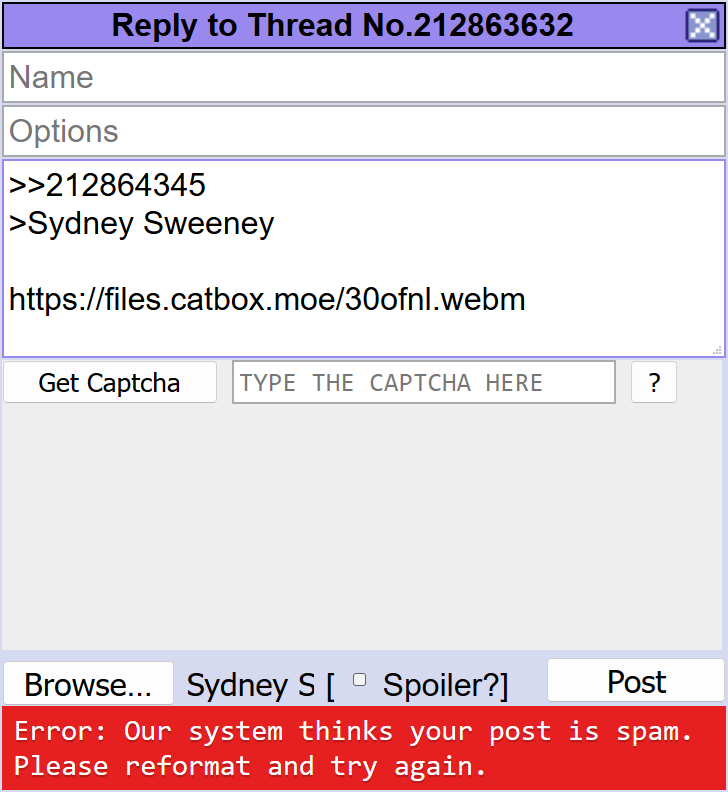Focus the Options input field
728x792 pixels.
point(364,131)
